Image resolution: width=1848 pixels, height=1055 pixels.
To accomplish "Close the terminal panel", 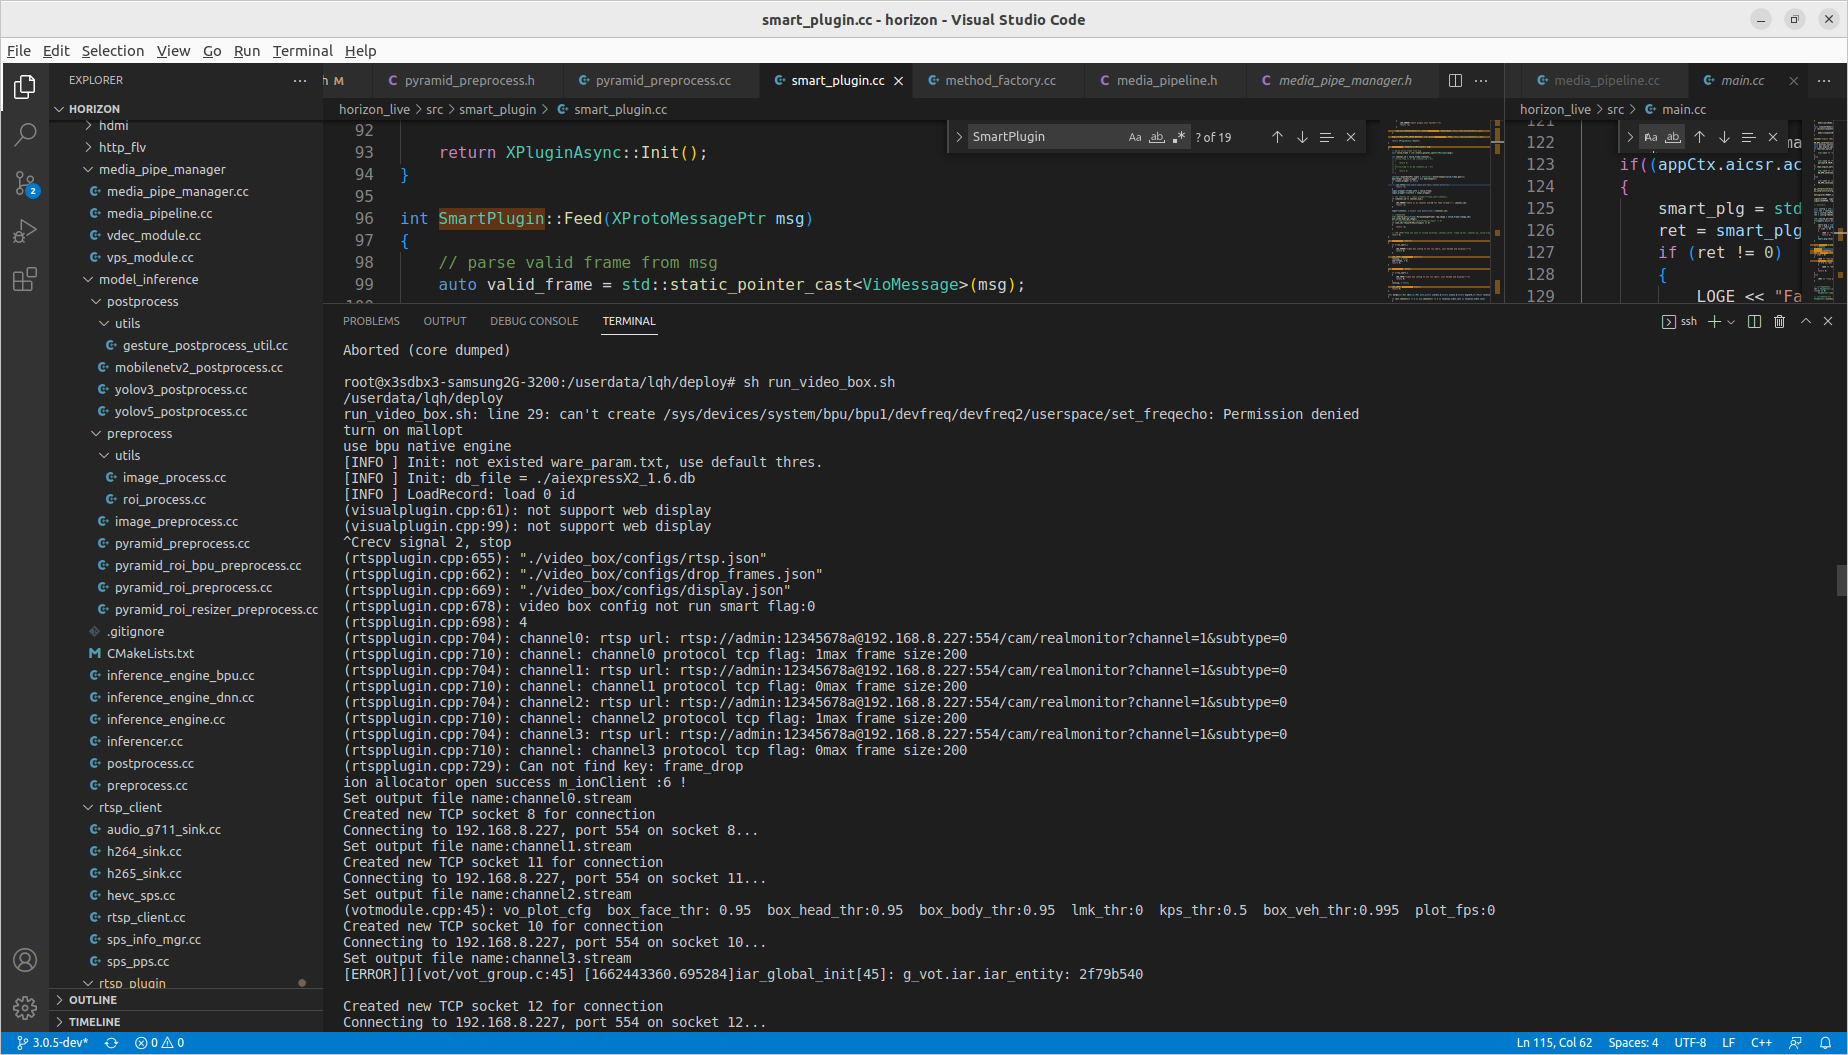I will (1828, 321).
